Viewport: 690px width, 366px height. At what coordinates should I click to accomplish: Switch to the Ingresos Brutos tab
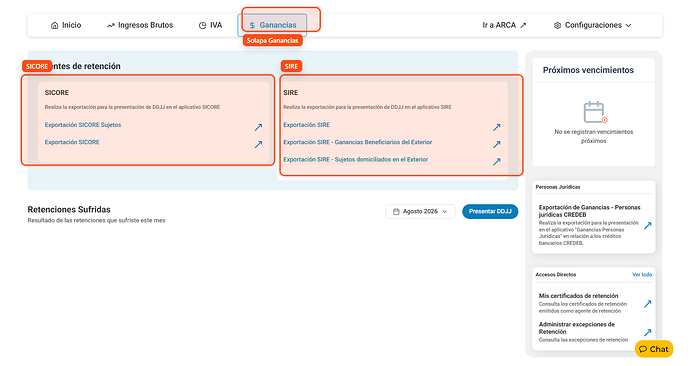pos(140,25)
